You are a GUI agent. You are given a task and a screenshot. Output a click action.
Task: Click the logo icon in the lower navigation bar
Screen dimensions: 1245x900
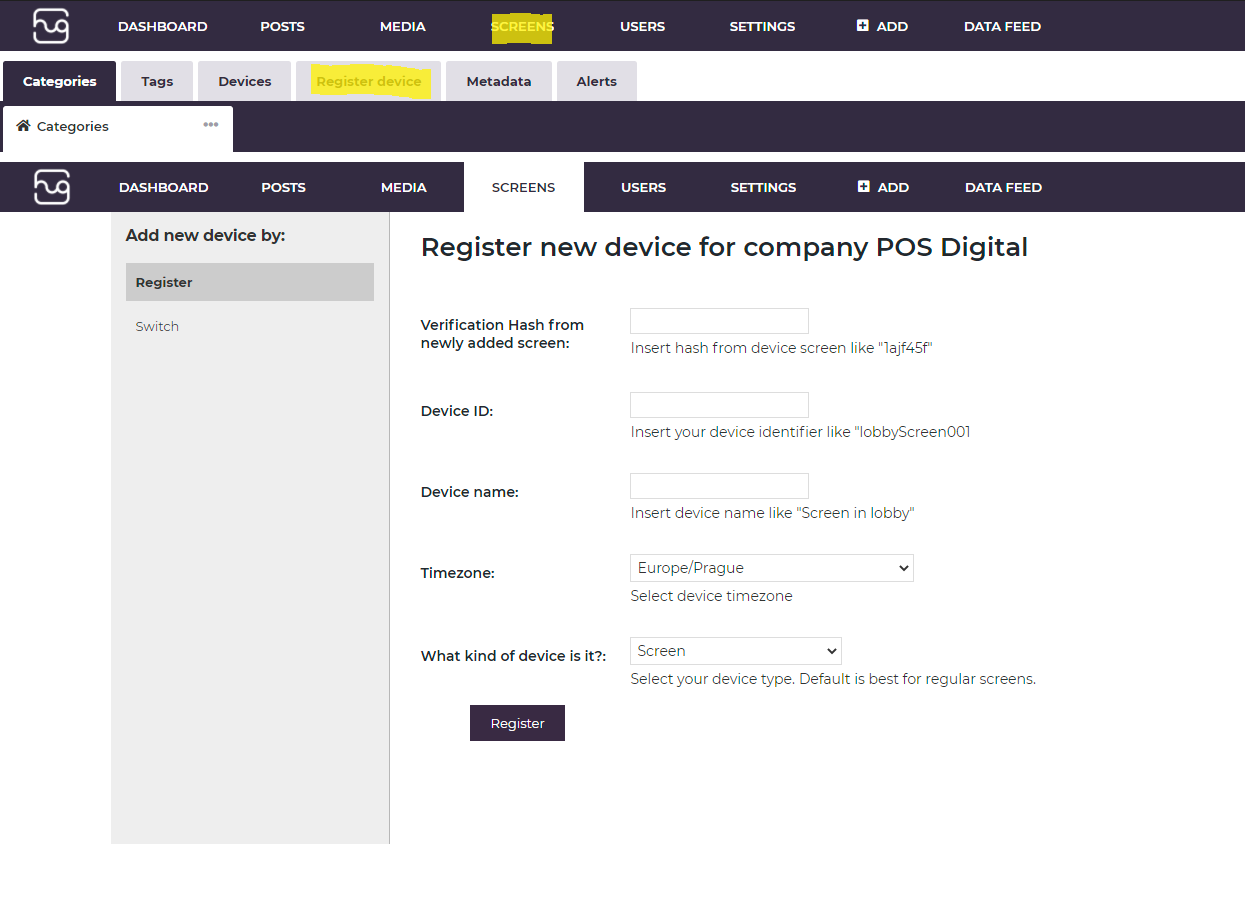pyautogui.click(x=52, y=187)
